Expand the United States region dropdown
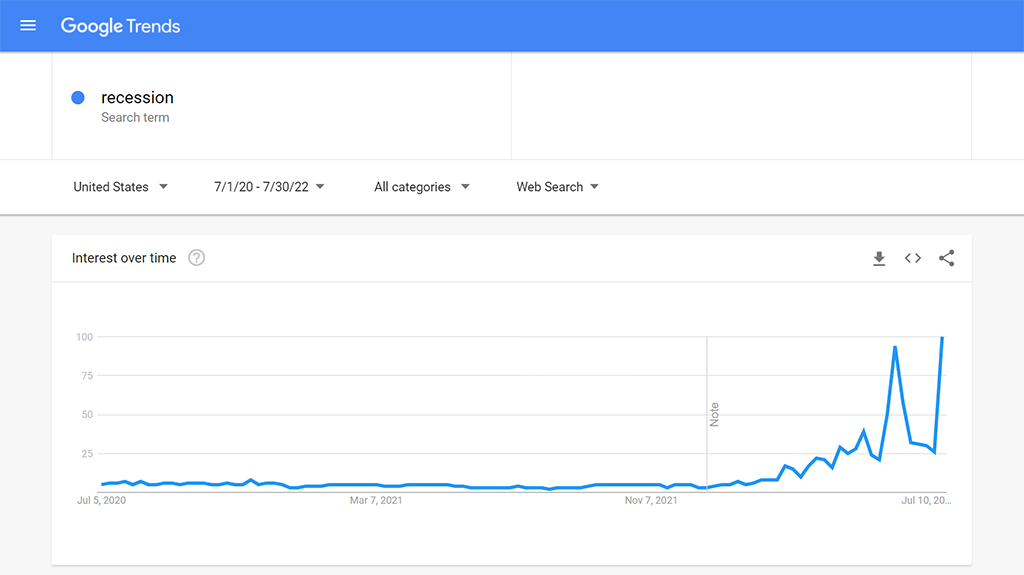Screen dimensions: 1024x575 pos(120,187)
